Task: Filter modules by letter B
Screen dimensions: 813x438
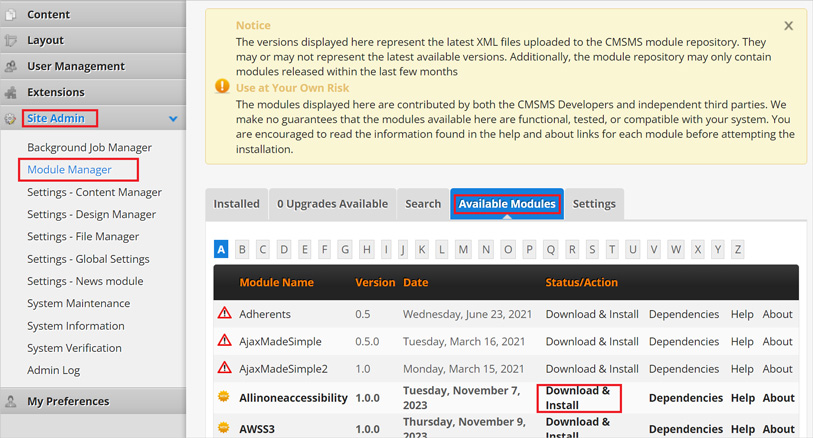Action: 242,249
